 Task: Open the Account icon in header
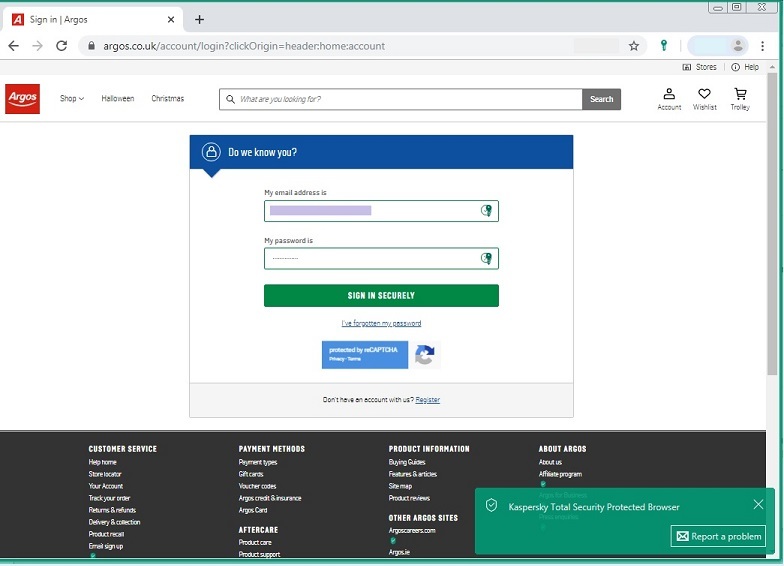[669, 99]
